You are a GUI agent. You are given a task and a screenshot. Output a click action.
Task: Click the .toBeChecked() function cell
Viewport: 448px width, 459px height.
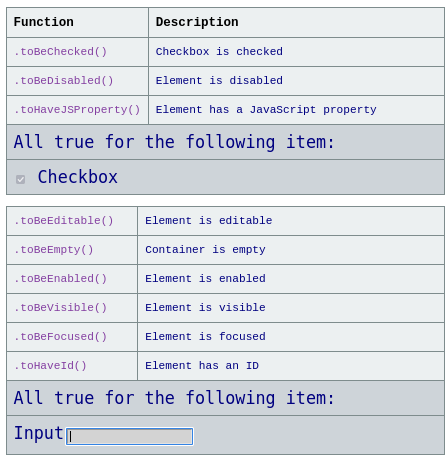click(77, 52)
